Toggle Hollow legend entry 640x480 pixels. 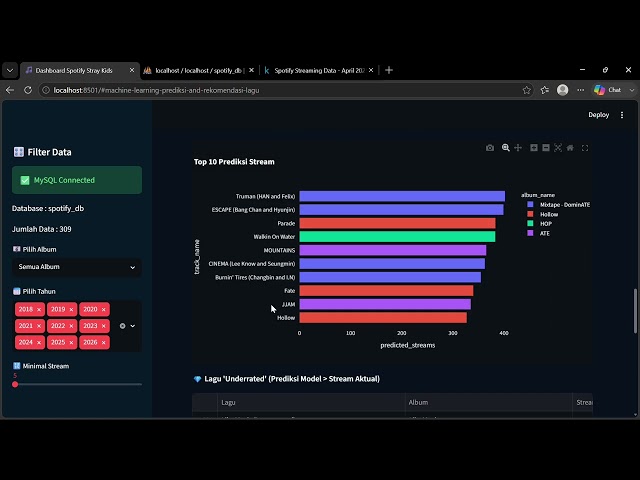pos(542,214)
